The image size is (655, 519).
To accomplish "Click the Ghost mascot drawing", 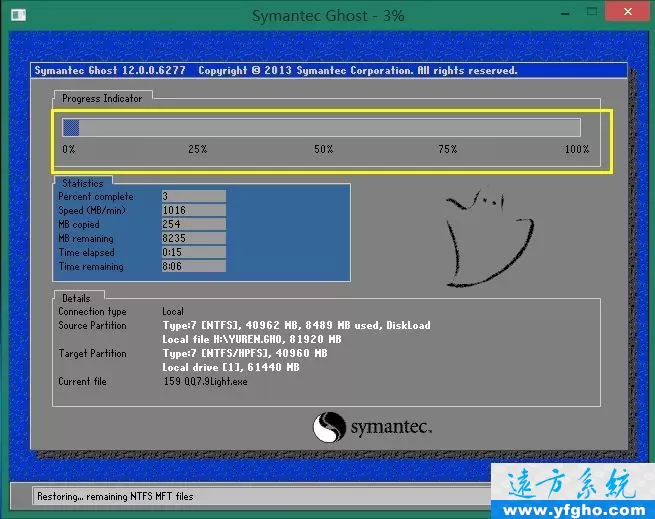I will [486, 237].
